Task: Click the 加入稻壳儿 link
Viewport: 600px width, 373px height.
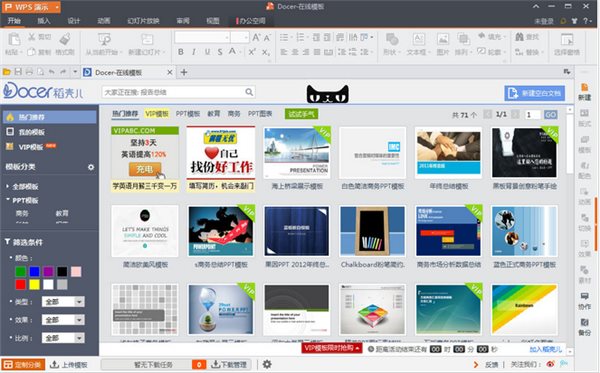Action: (545, 349)
